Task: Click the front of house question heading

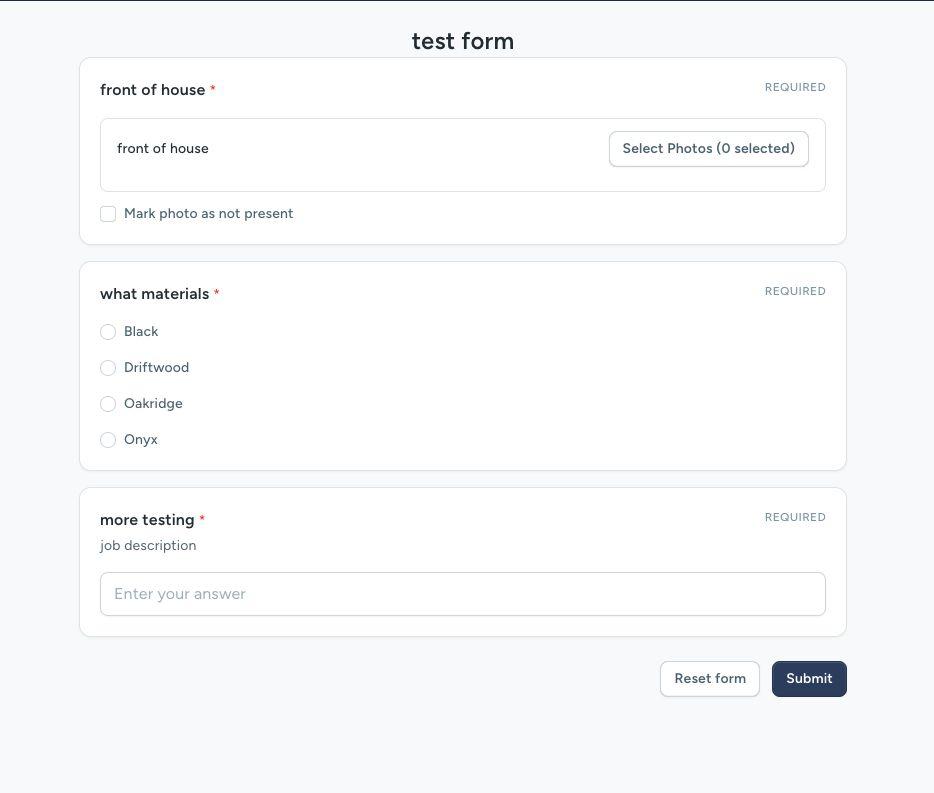Action: pyautogui.click(x=152, y=90)
